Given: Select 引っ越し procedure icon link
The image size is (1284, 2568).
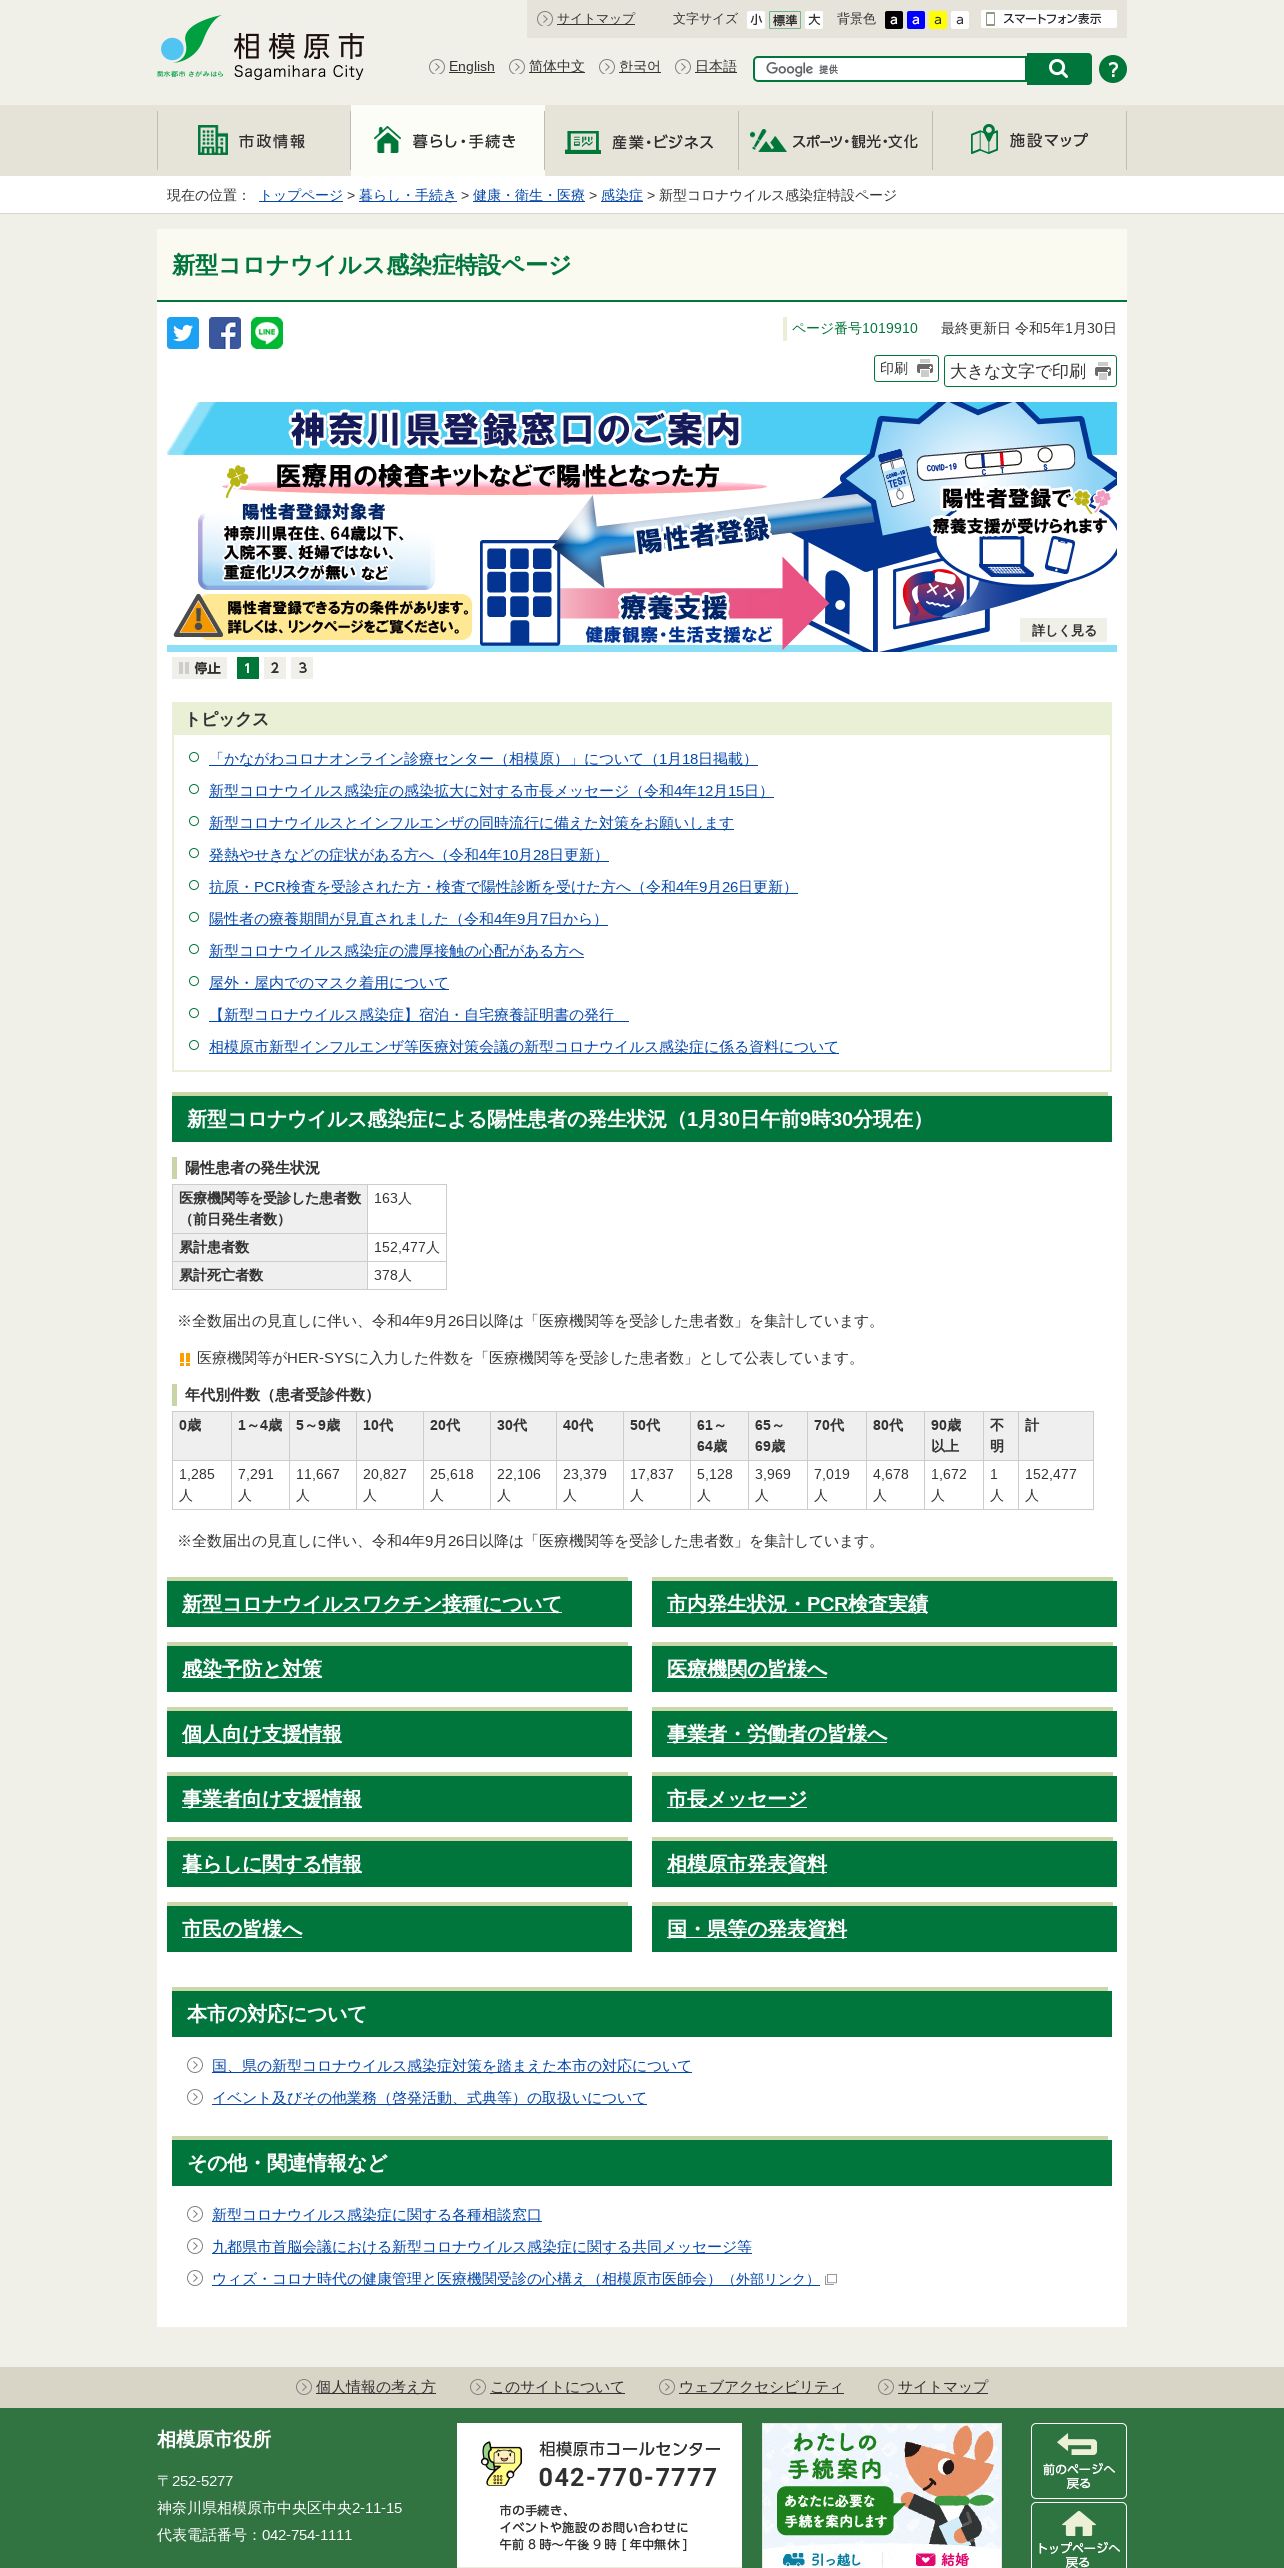Looking at the screenshot, I should tap(821, 2559).
